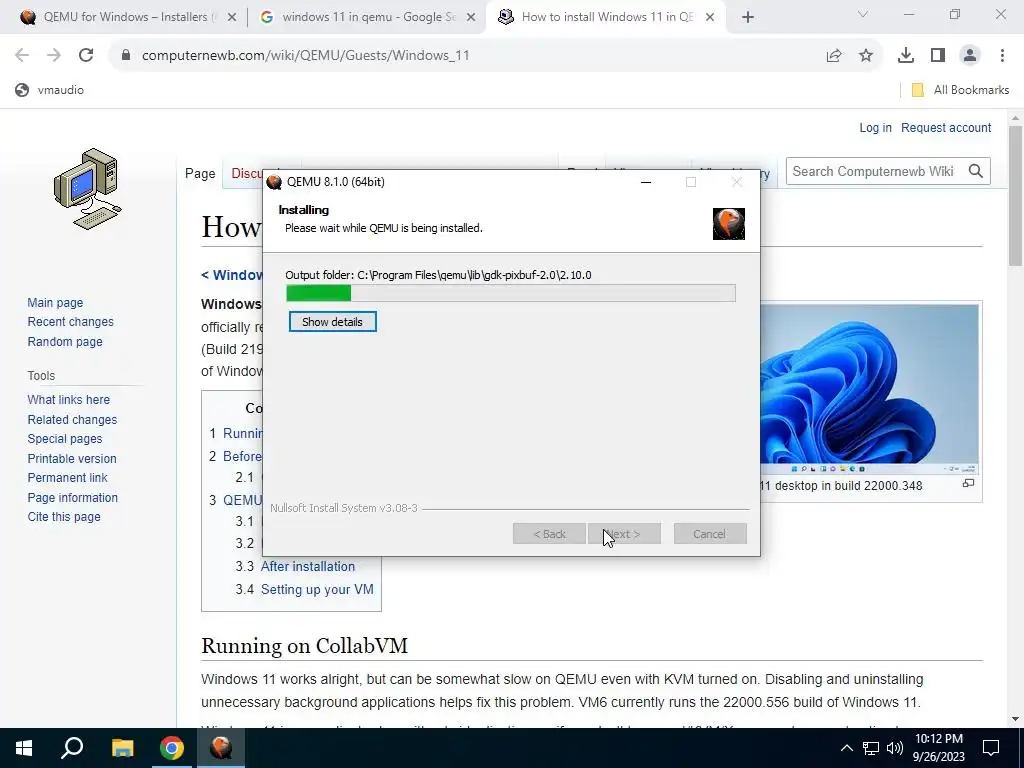Go forward using the Chrome arrow
This screenshot has height=768, width=1024.
[x=54, y=56]
